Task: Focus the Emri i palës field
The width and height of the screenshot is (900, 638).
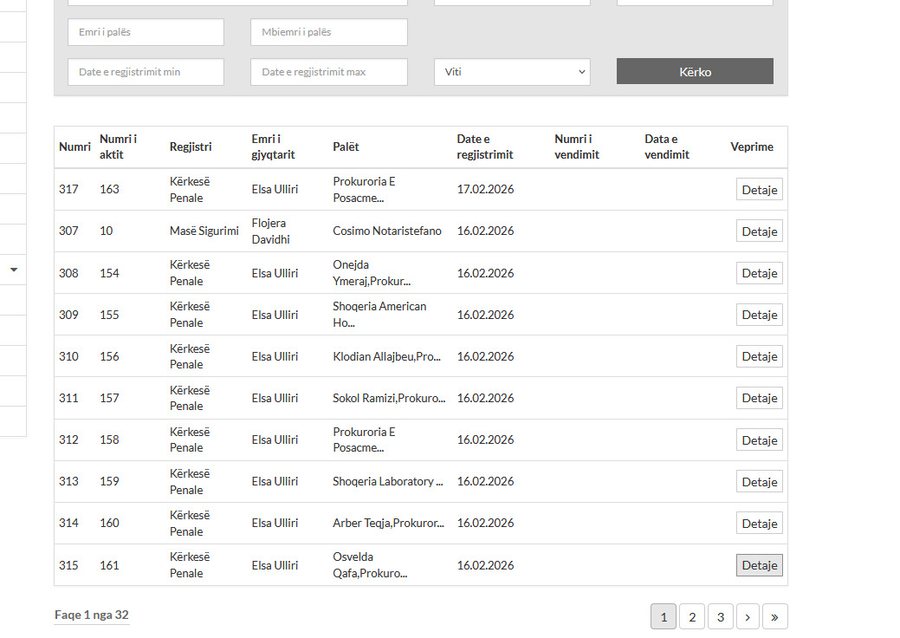Action: tap(146, 32)
